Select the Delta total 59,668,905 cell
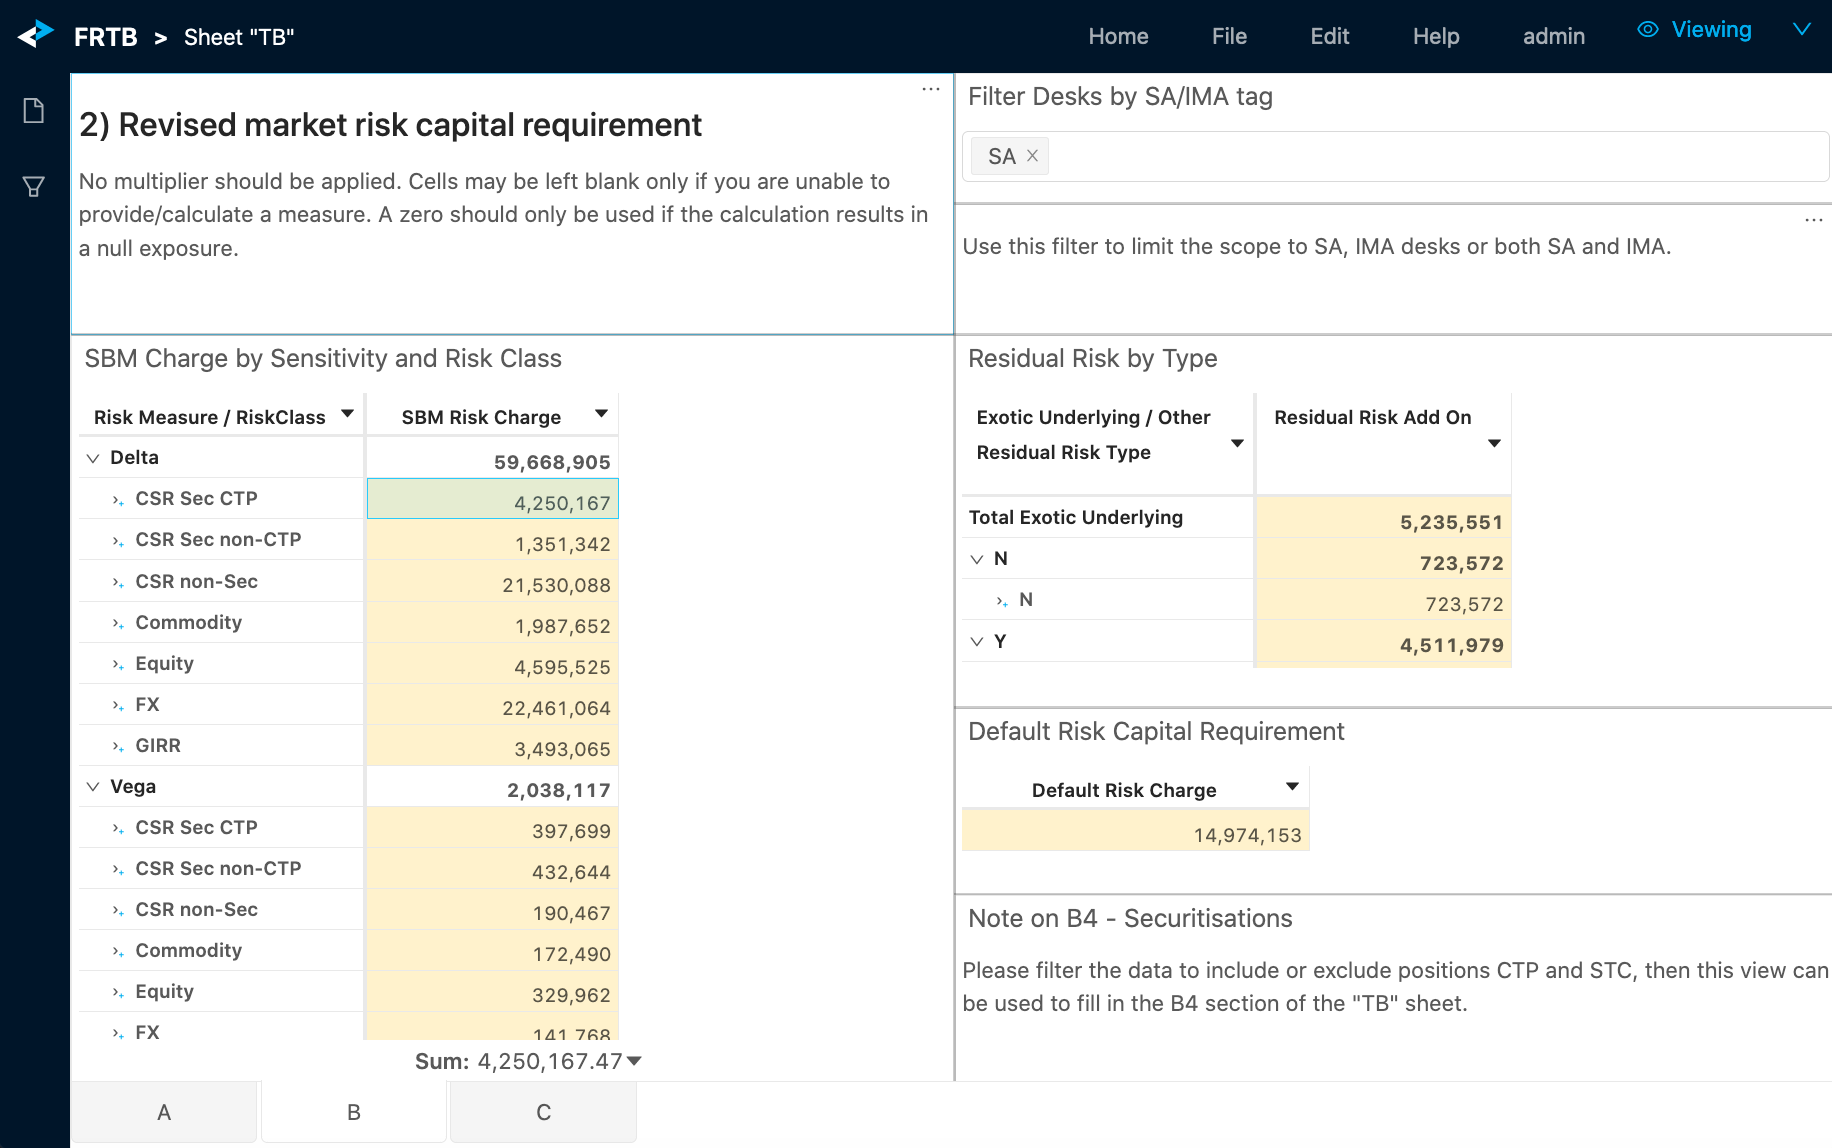 (493, 458)
